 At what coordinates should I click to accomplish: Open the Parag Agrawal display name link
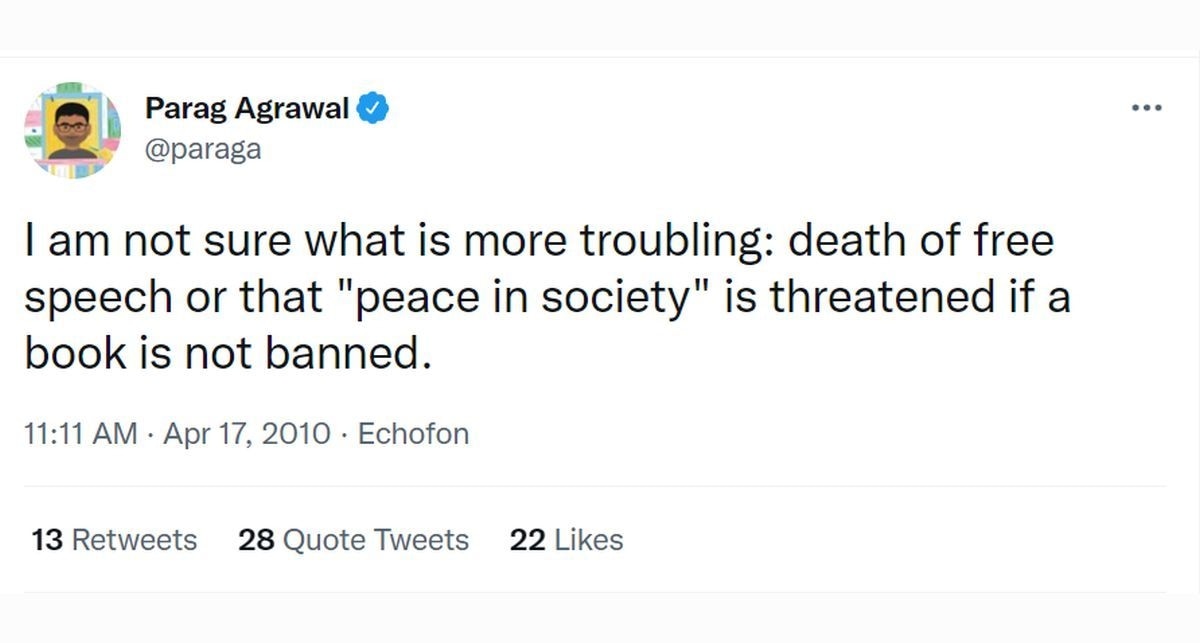[247, 108]
